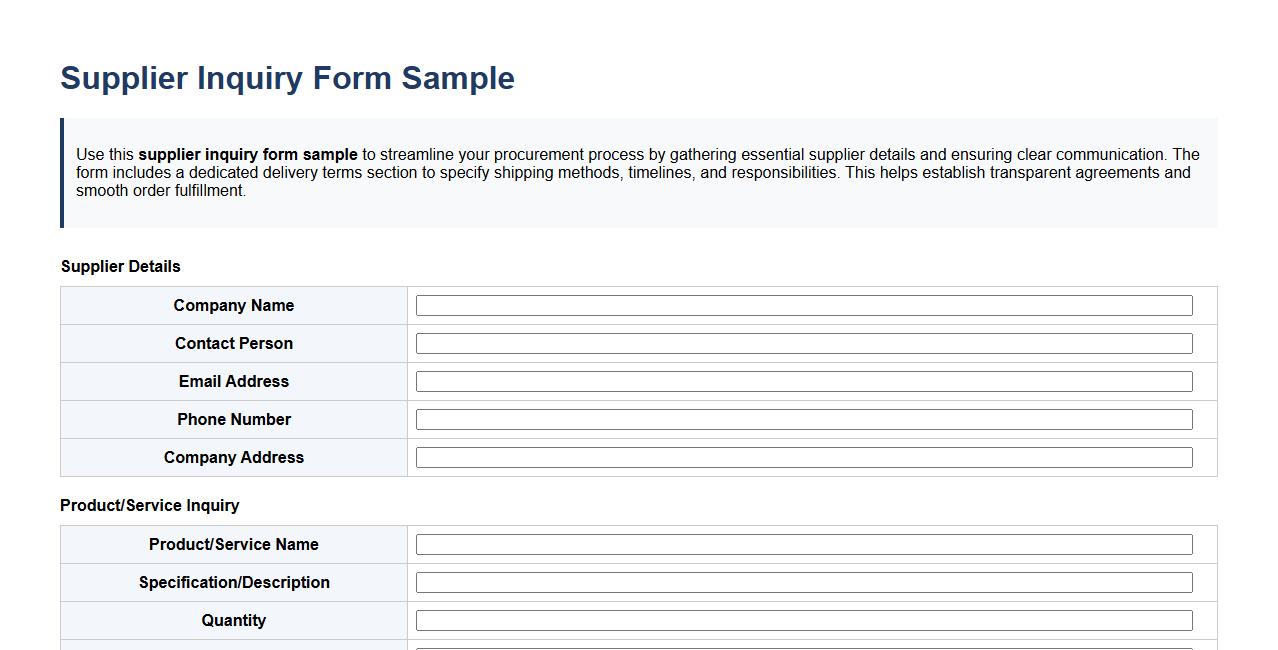The image size is (1278, 650).
Task: Select the Company Name row label
Action: 233,305
